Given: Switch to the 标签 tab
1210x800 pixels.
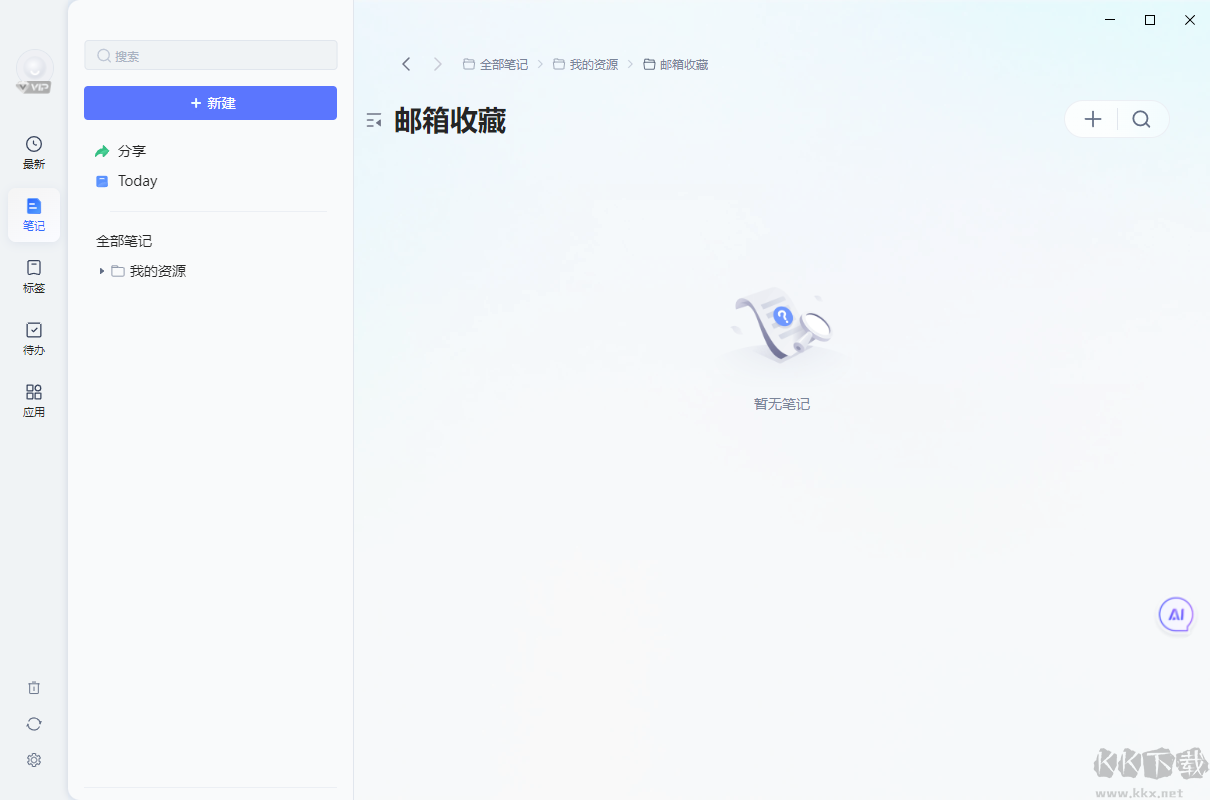Looking at the screenshot, I should point(34,276).
